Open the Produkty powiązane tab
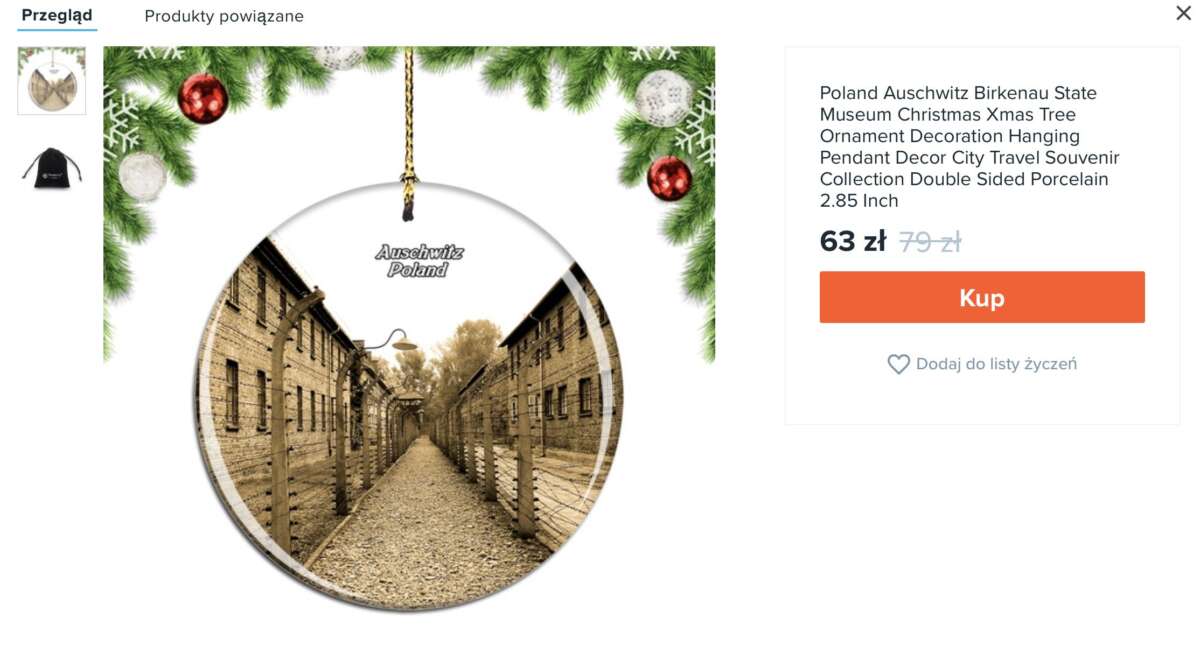Screen dimensions: 1200x646 224,16
